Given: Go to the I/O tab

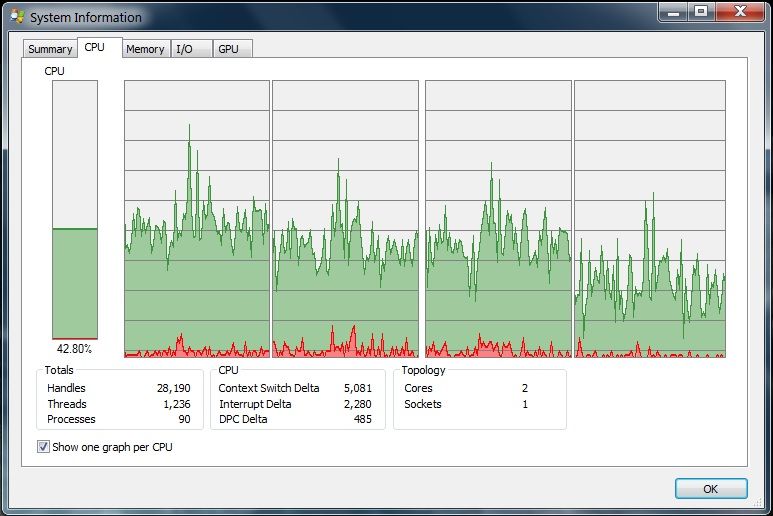Looking at the screenshot, I should coord(190,49).
